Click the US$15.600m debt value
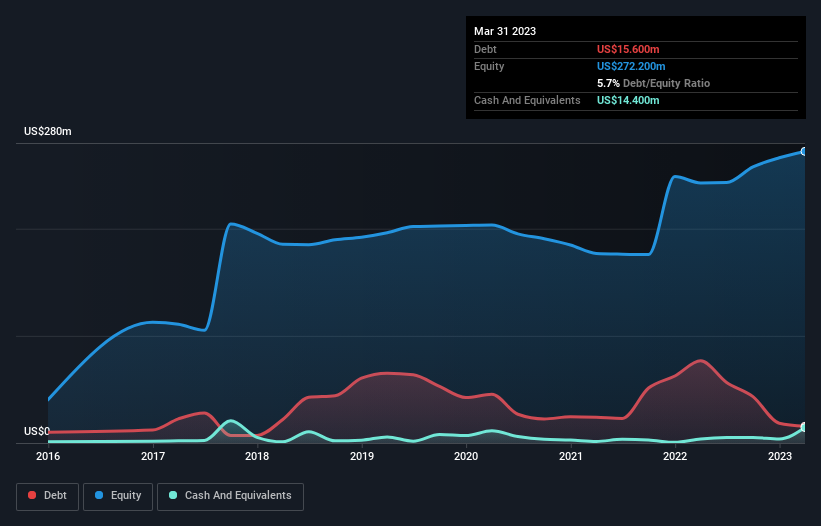This screenshot has height=526, width=821. click(x=628, y=49)
